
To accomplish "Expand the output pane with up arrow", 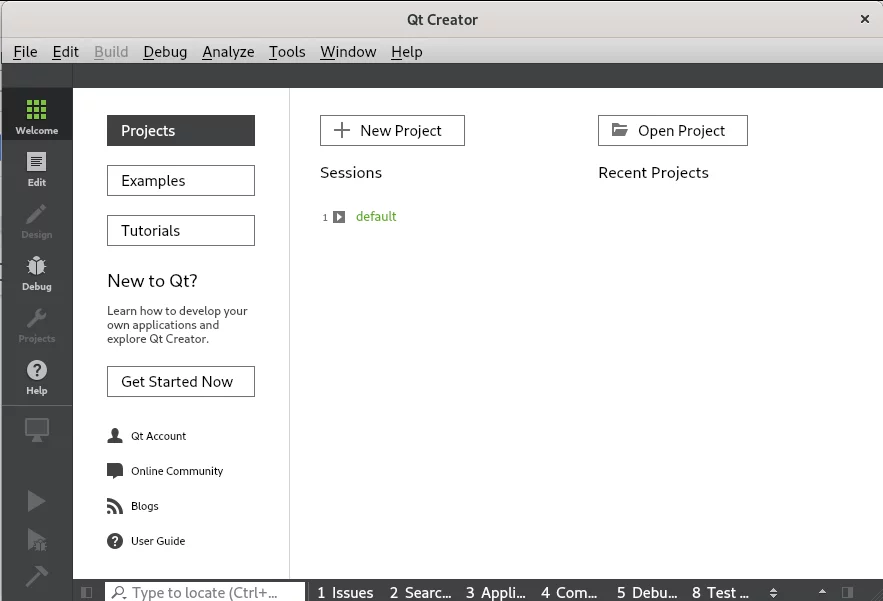I will pyautogui.click(x=823, y=591).
